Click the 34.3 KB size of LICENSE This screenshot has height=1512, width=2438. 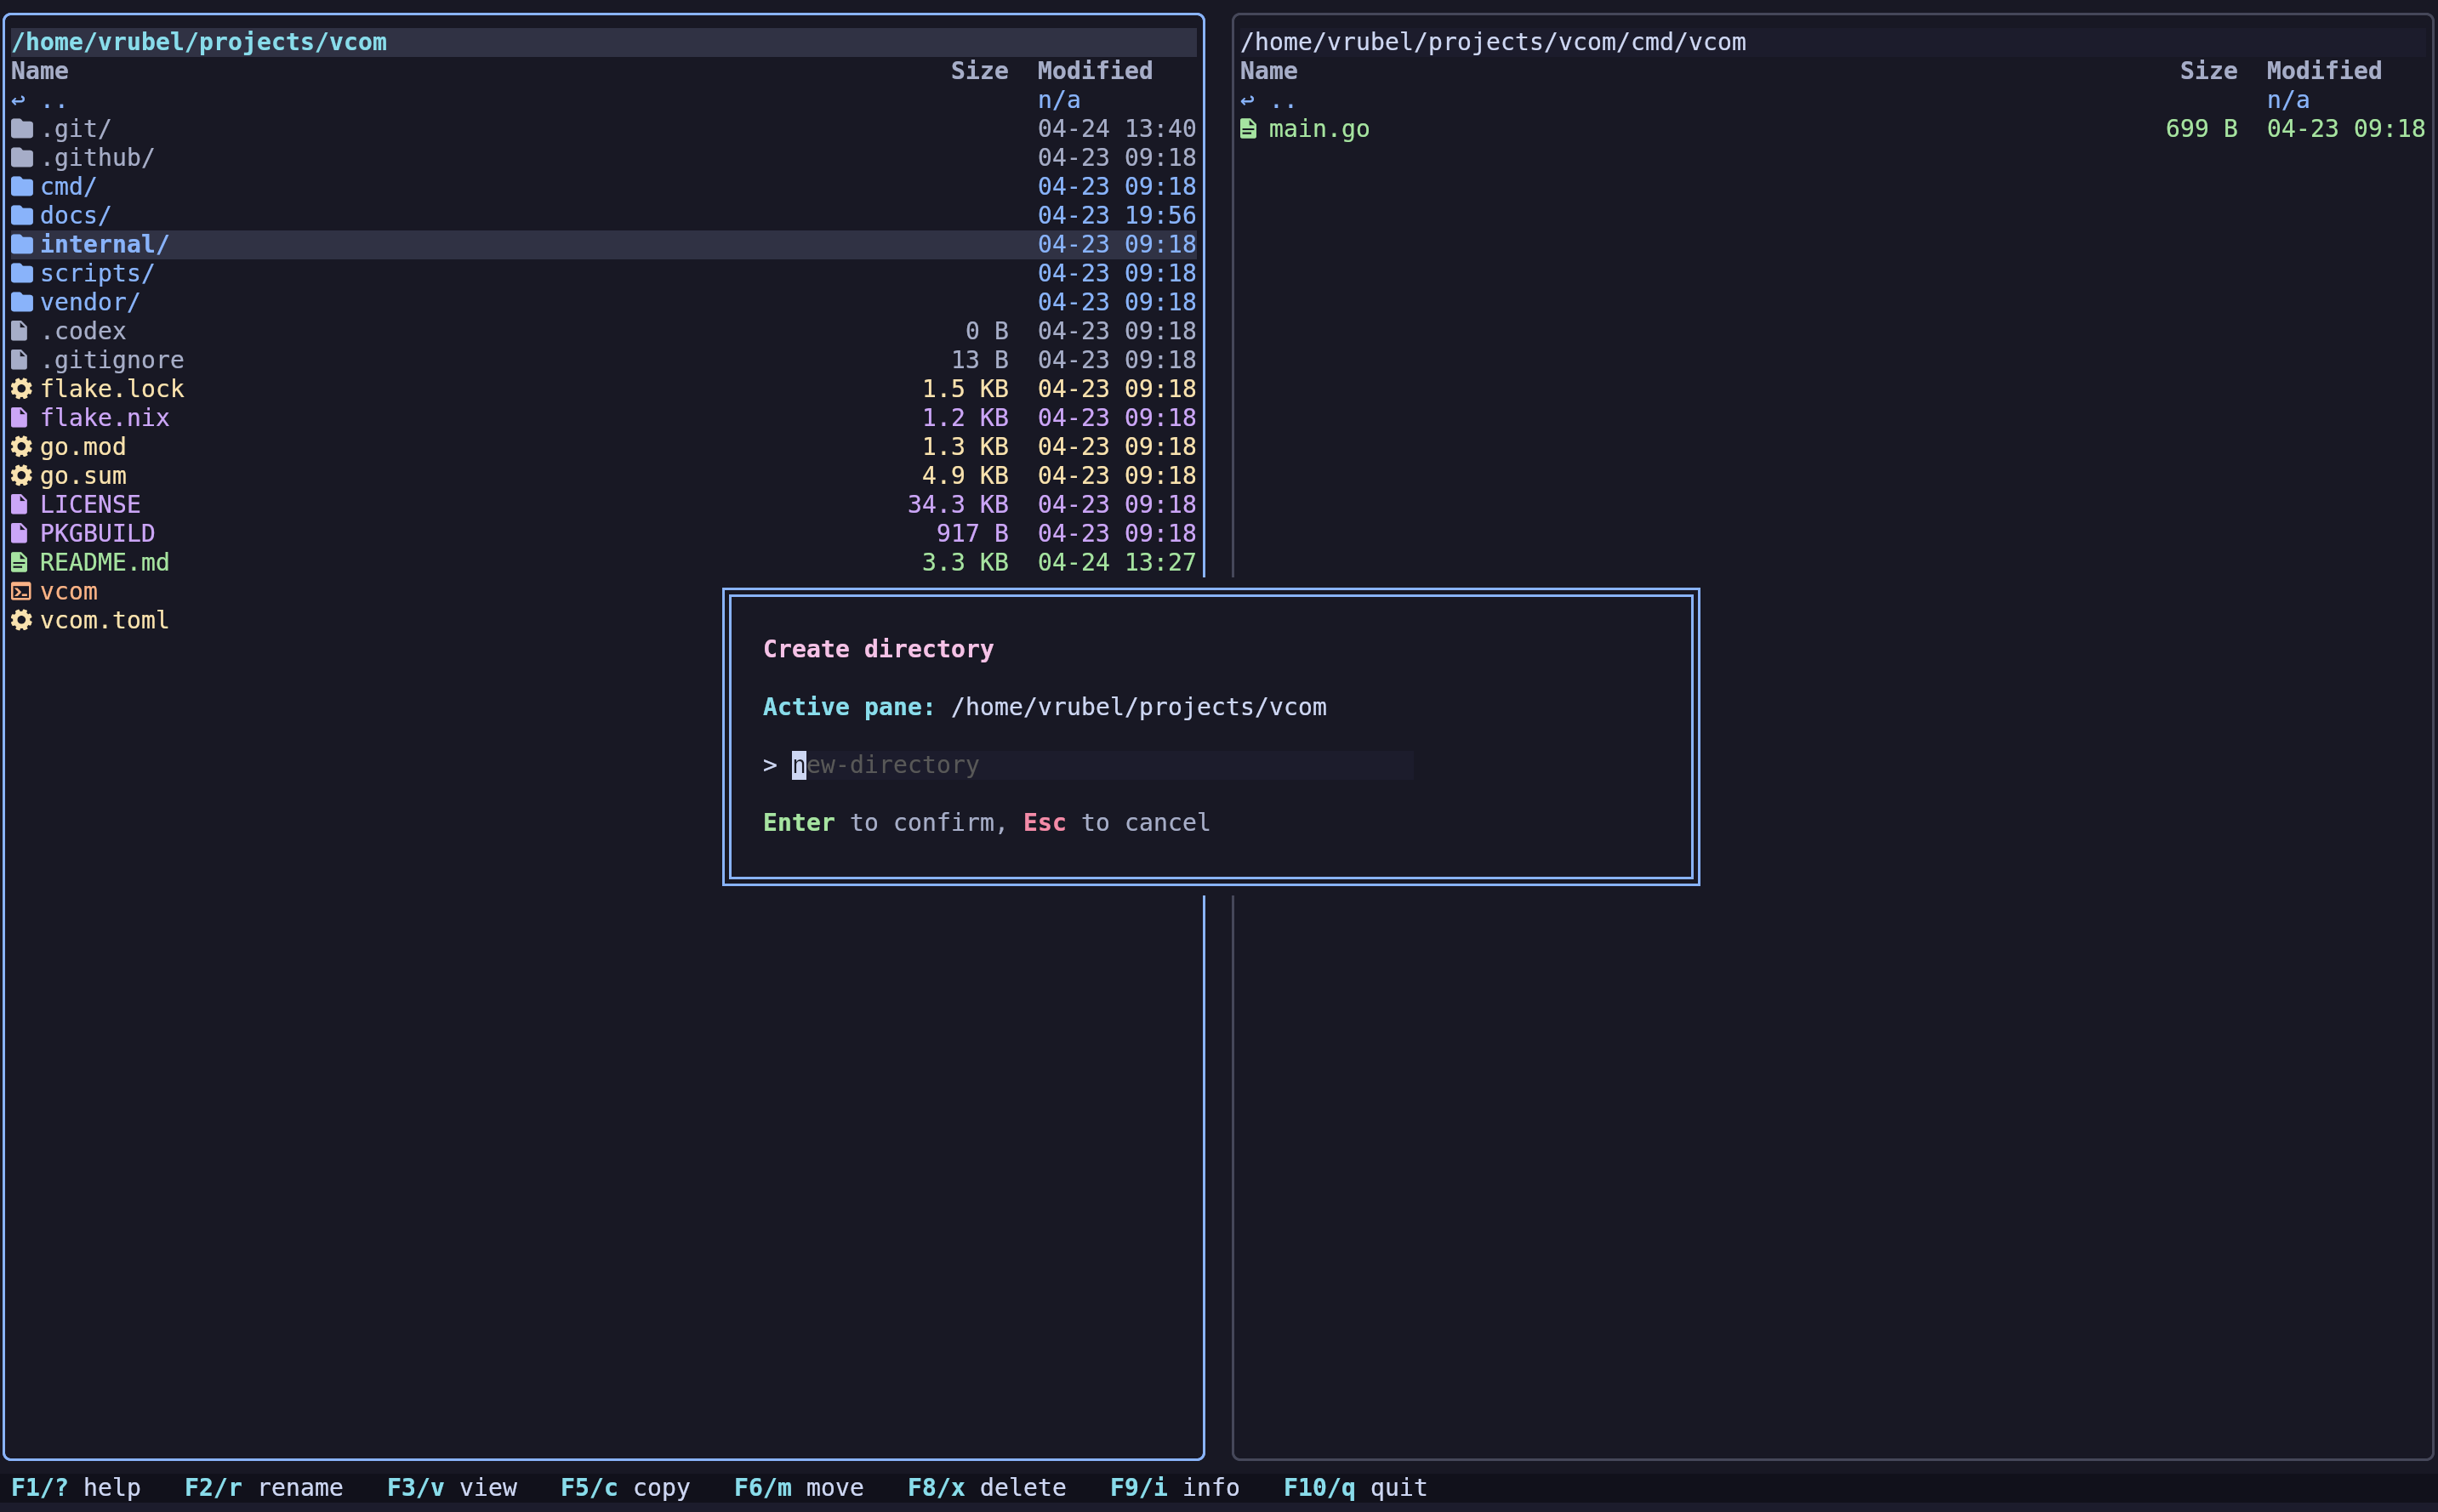pyautogui.click(x=958, y=505)
